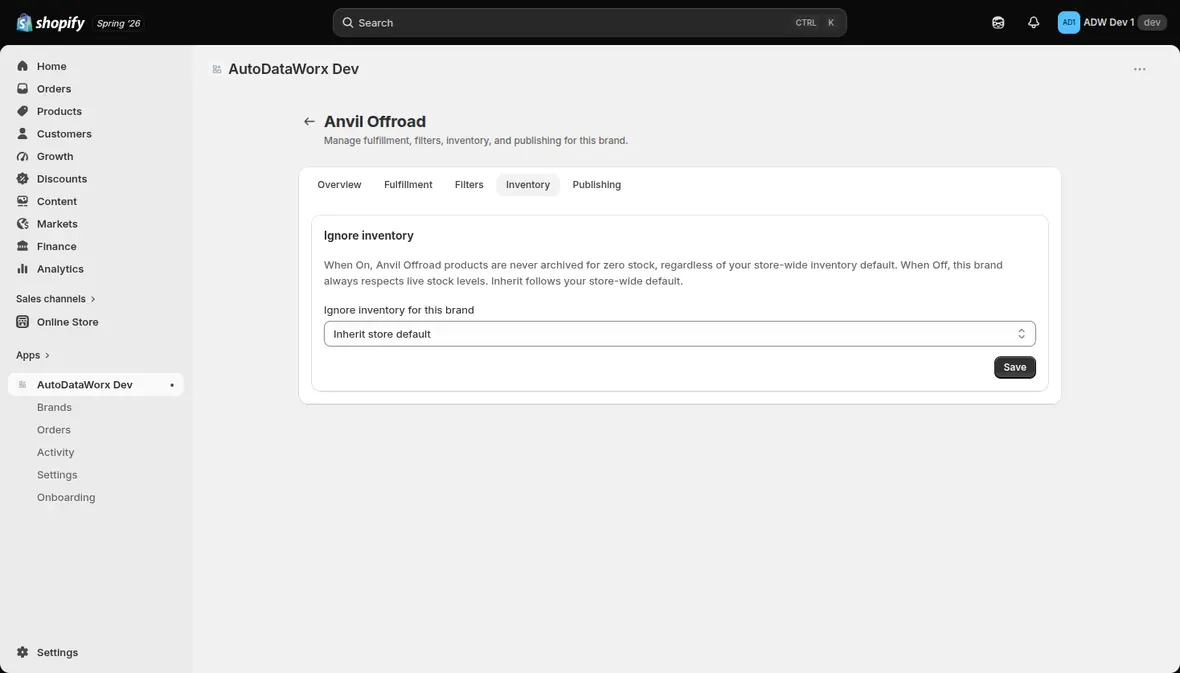Click the Anvil Offroad page title

[x=375, y=121]
